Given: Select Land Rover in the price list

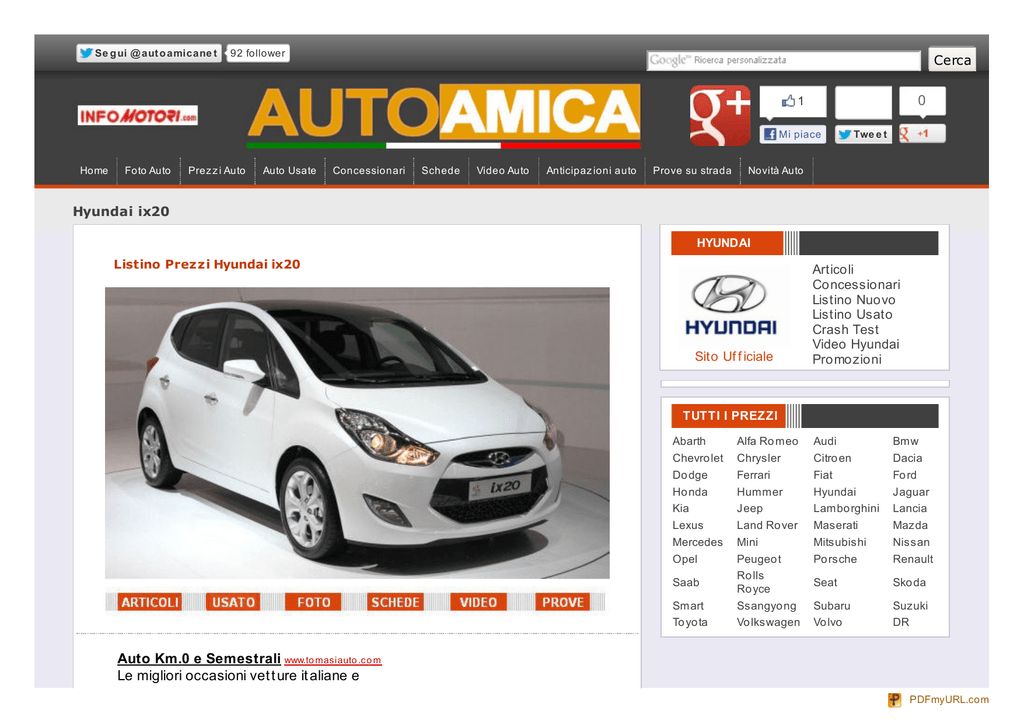Looking at the screenshot, I should (767, 526).
